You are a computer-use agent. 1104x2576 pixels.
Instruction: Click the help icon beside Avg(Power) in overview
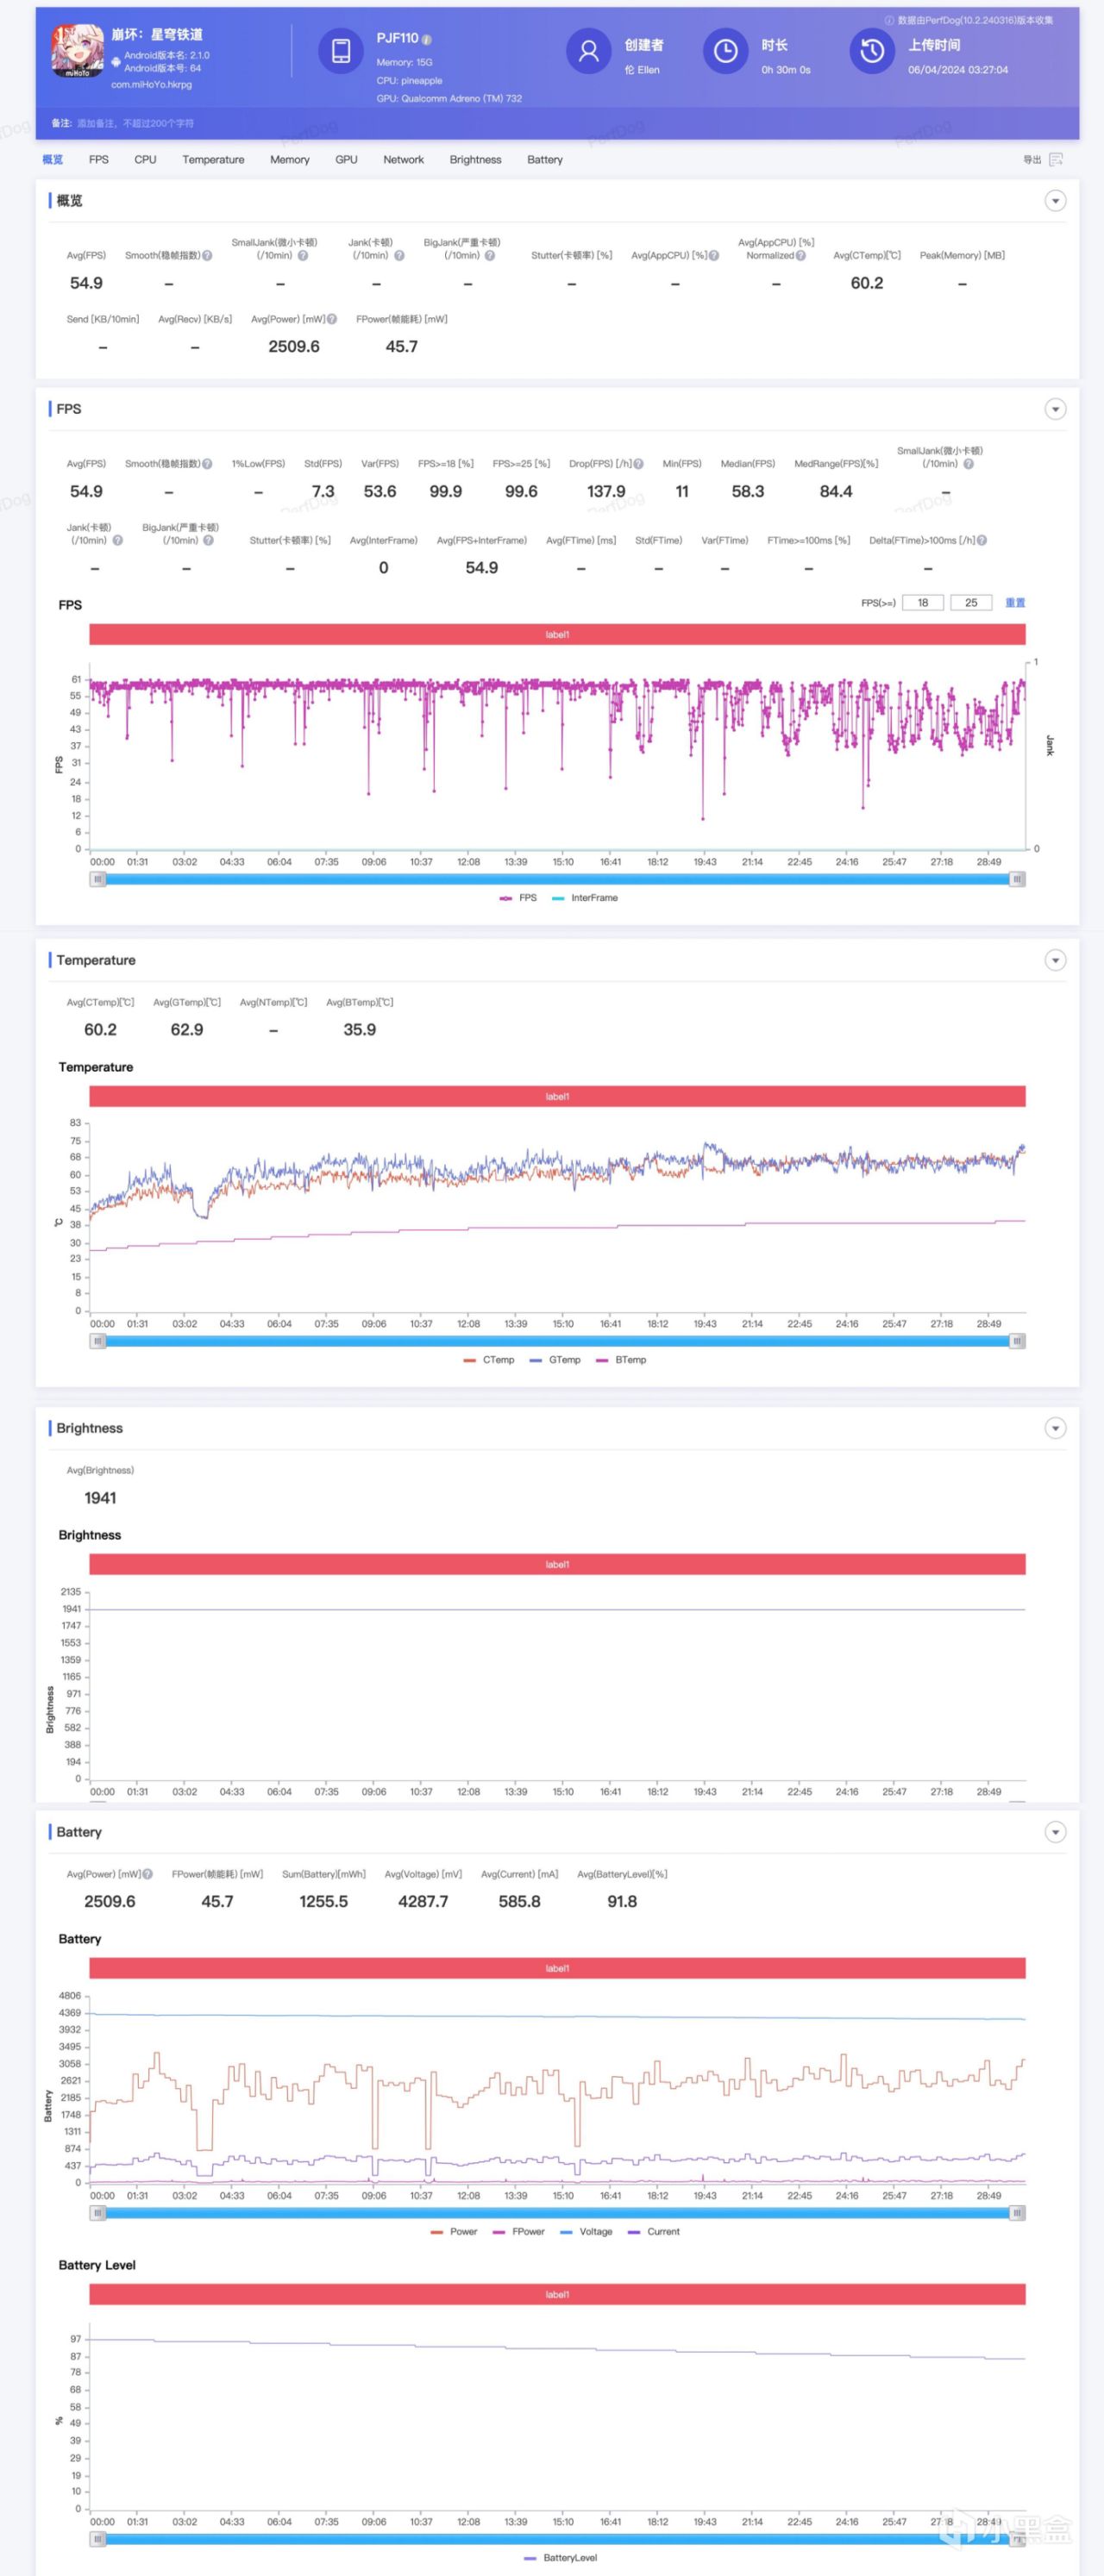(332, 319)
